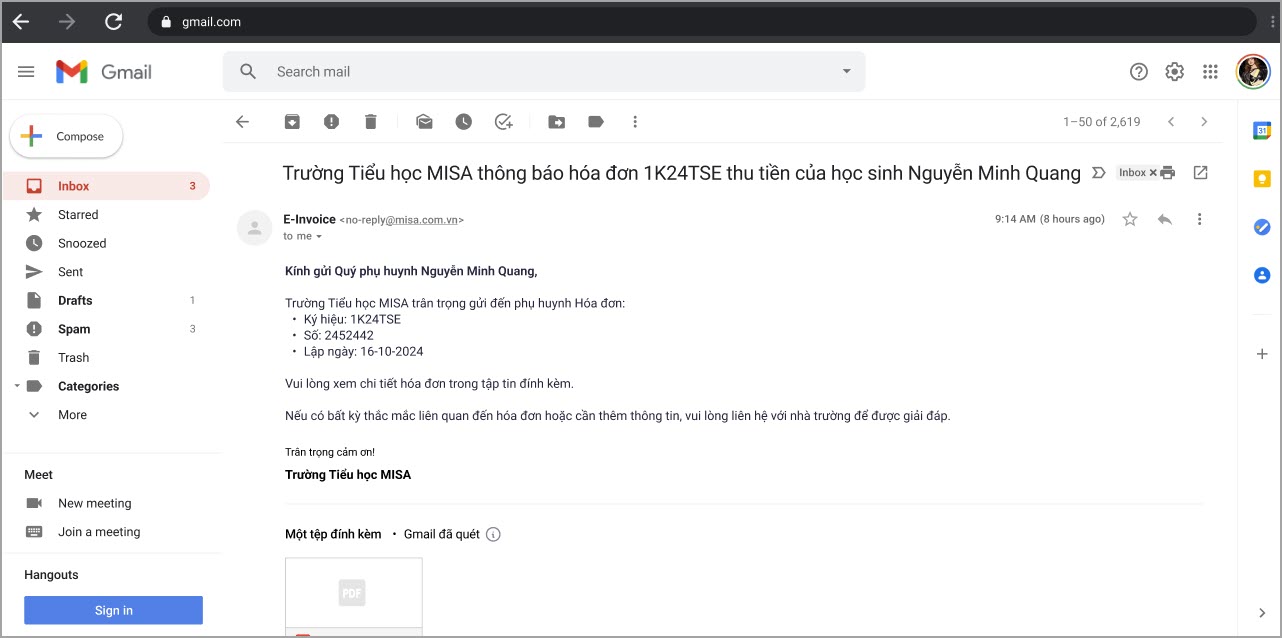Start a New meeting

[94, 503]
